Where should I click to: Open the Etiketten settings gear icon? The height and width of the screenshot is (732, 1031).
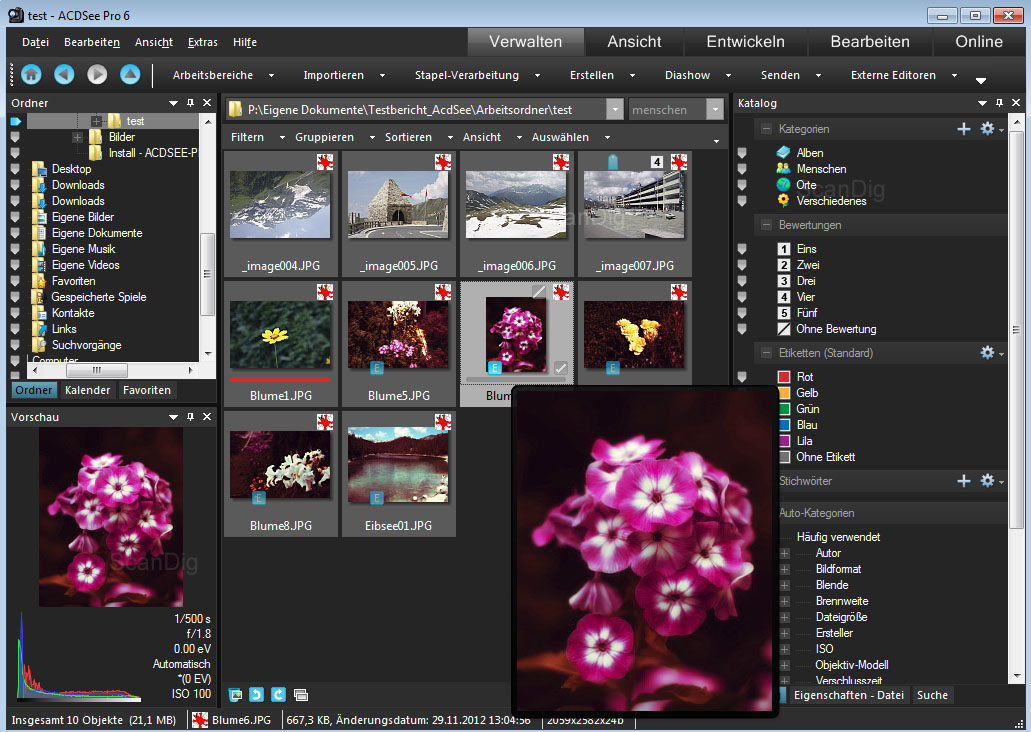coord(988,353)
